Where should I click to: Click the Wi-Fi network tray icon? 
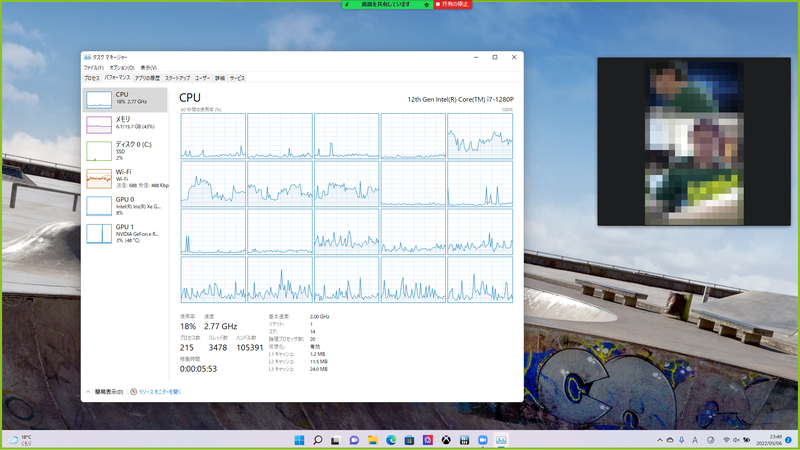pyautogui.click(x=726, y=440)
